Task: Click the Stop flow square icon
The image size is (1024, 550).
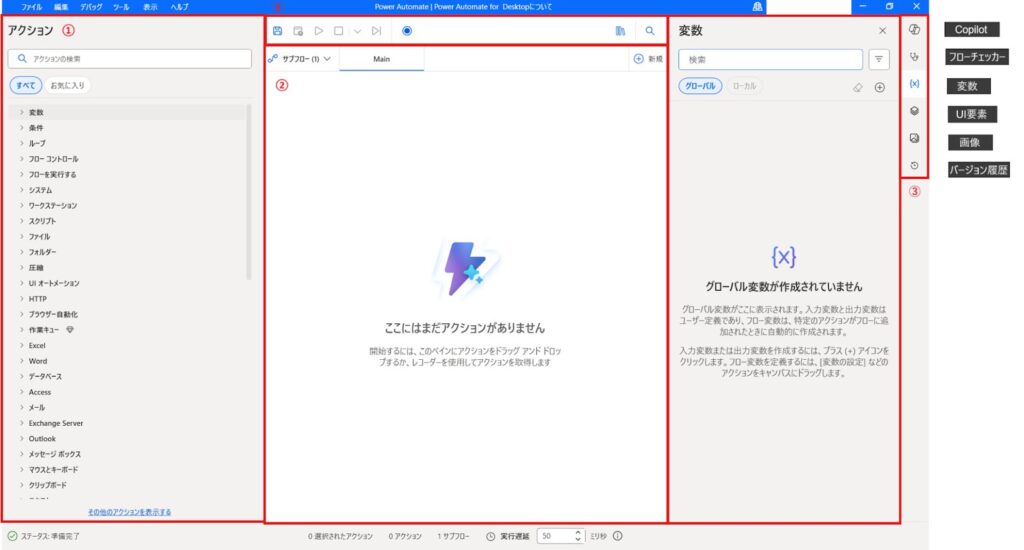Action: point(338,31)
